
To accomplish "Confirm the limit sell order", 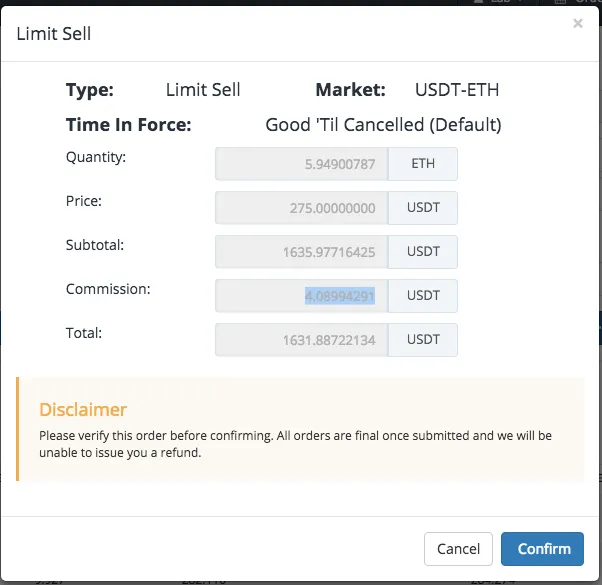I will [542, 549].
